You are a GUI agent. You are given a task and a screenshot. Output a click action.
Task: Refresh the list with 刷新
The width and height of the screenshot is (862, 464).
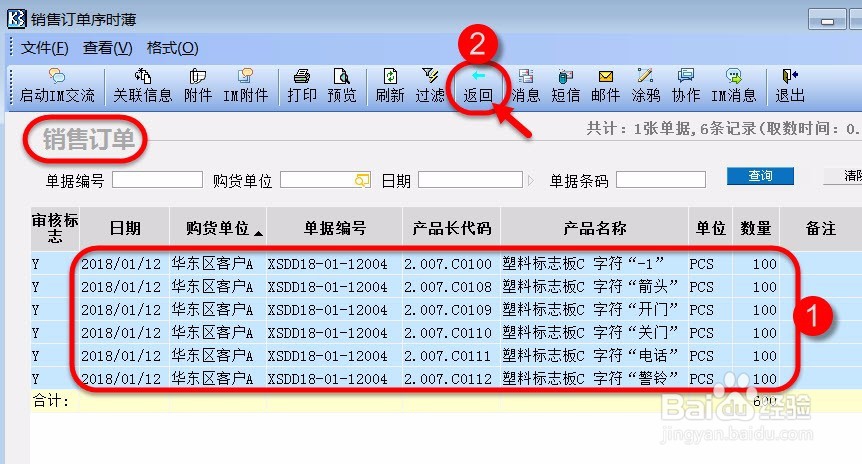click(390, 86)
